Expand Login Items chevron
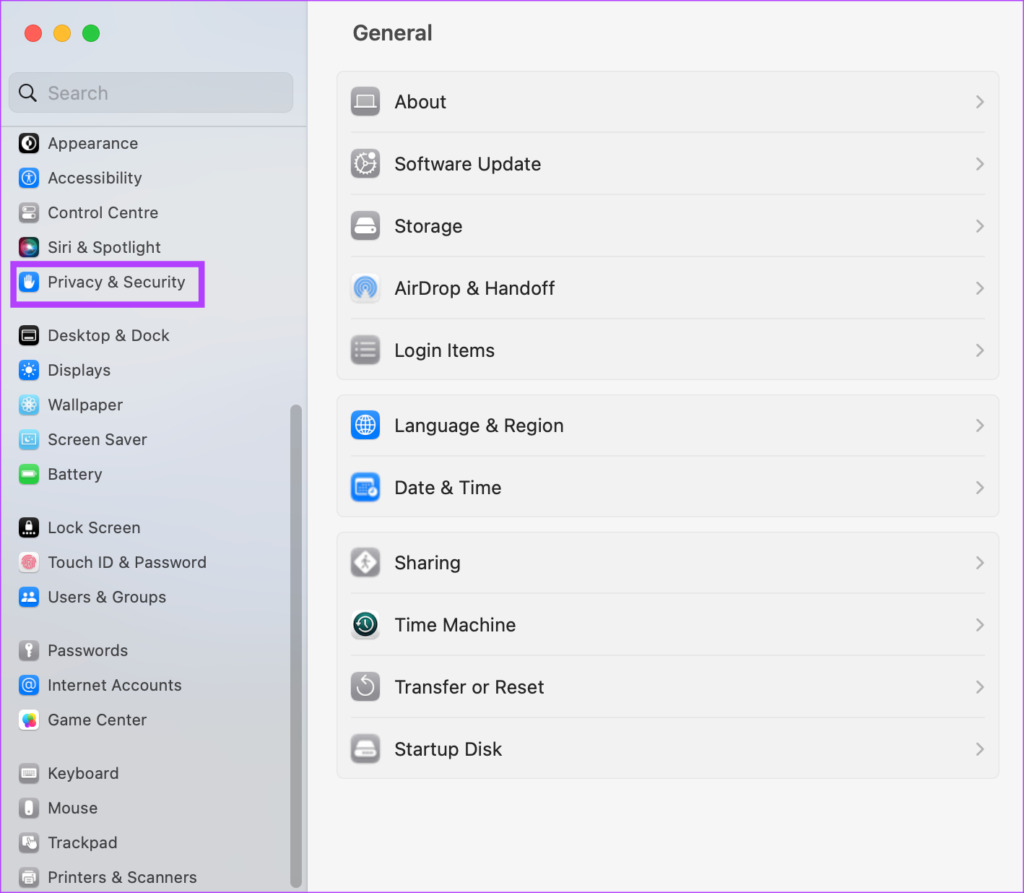This screenshot has height=893, width=1024. coord(980,350)
